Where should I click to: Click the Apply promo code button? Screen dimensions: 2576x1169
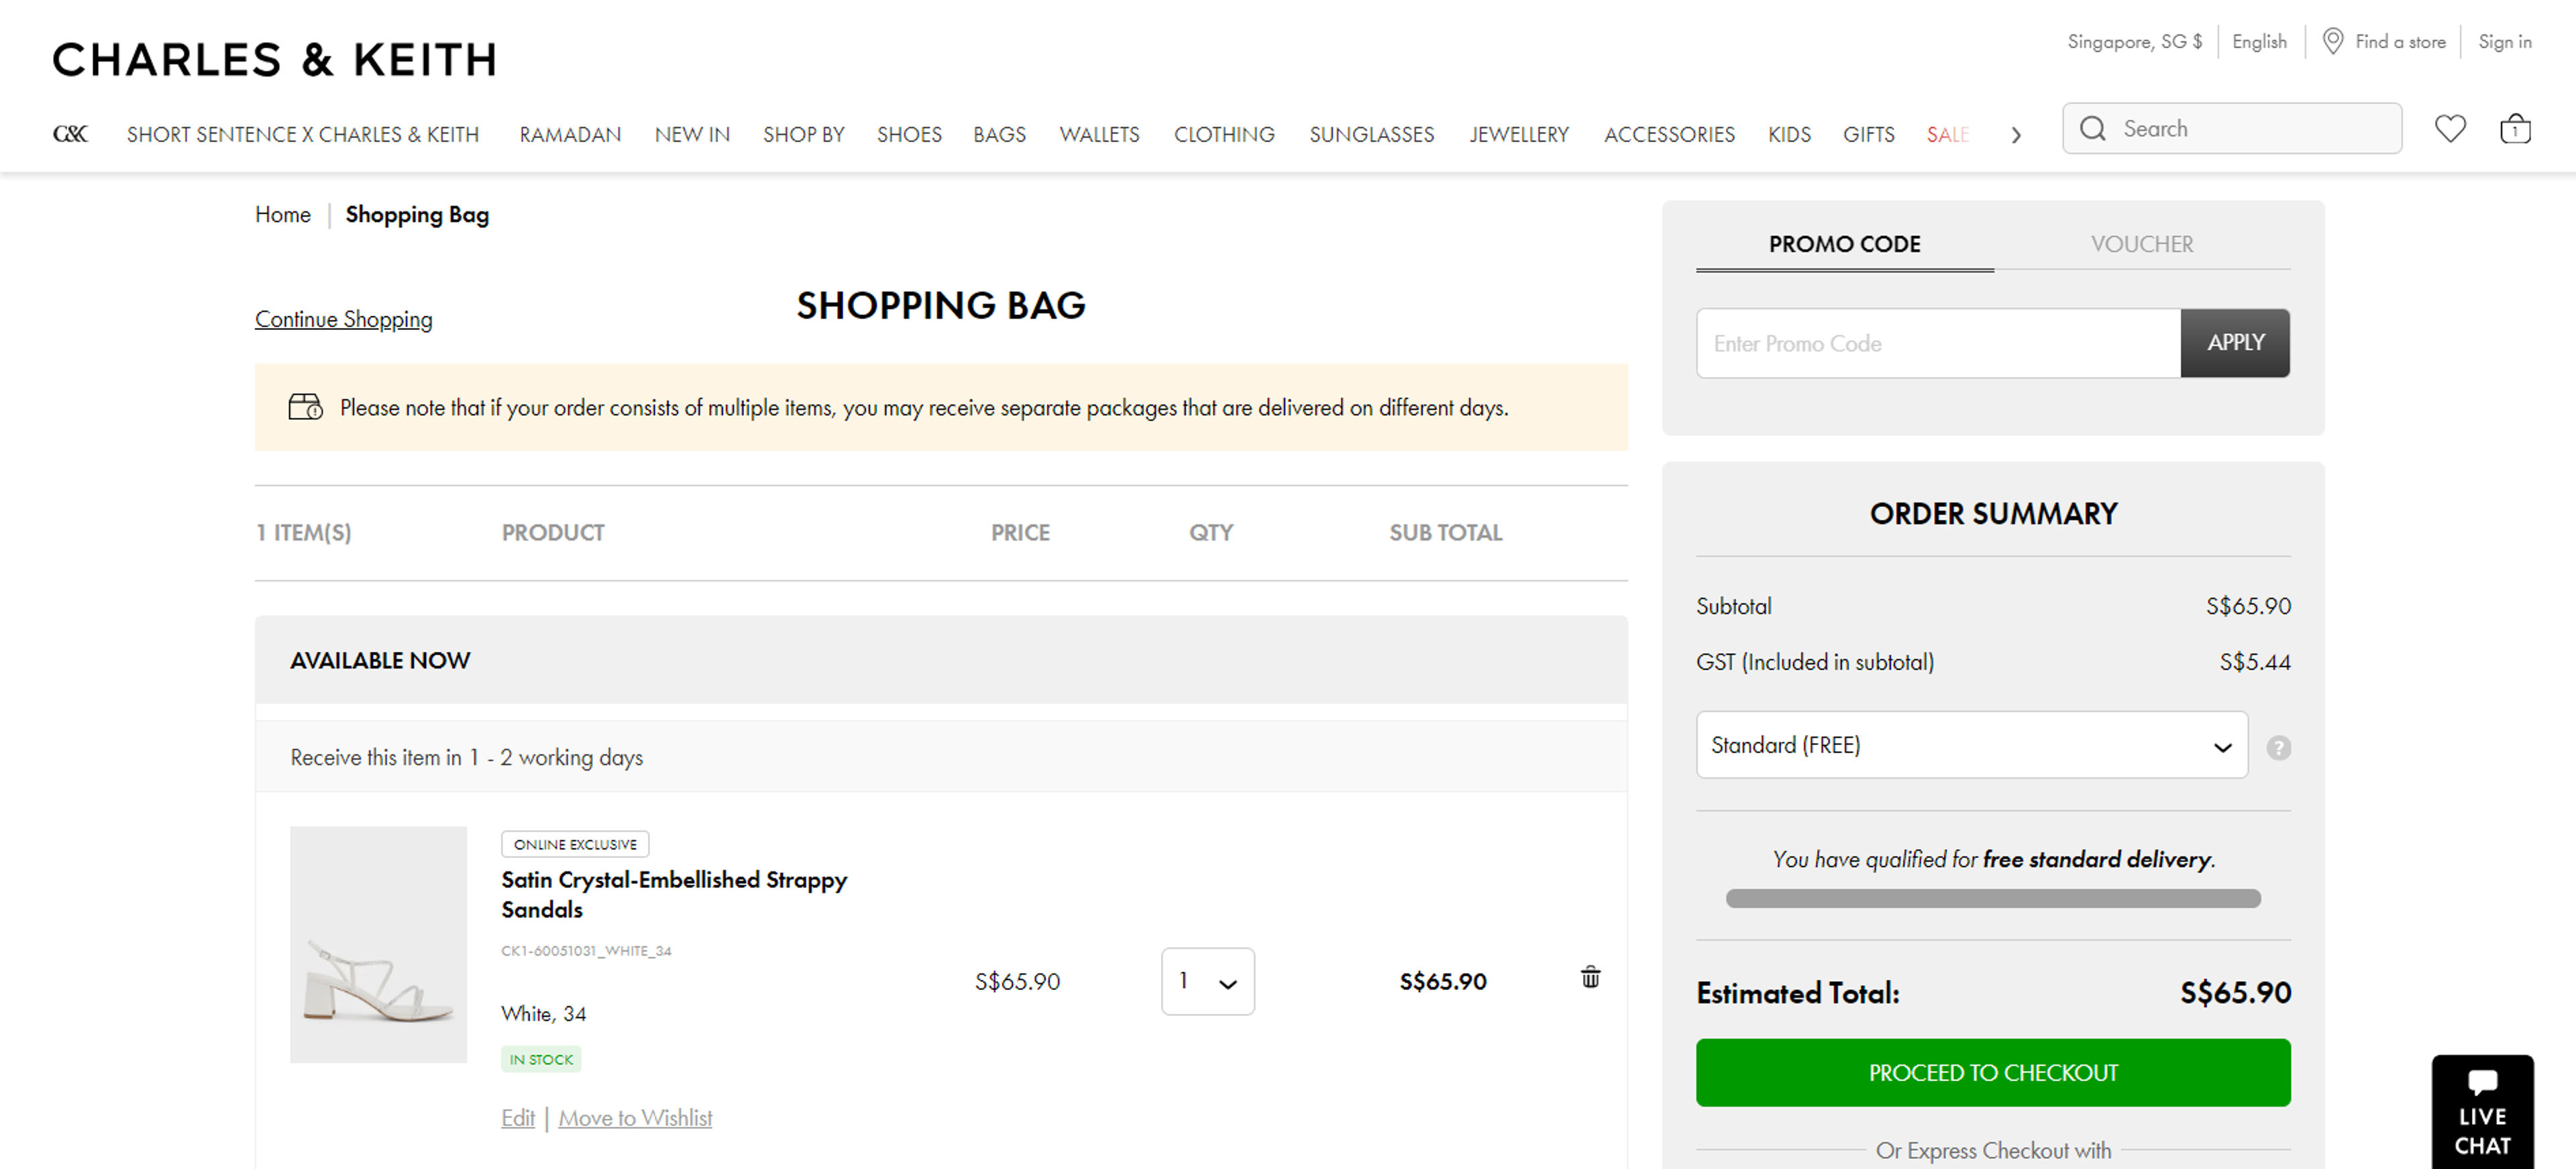[2235, 343]
